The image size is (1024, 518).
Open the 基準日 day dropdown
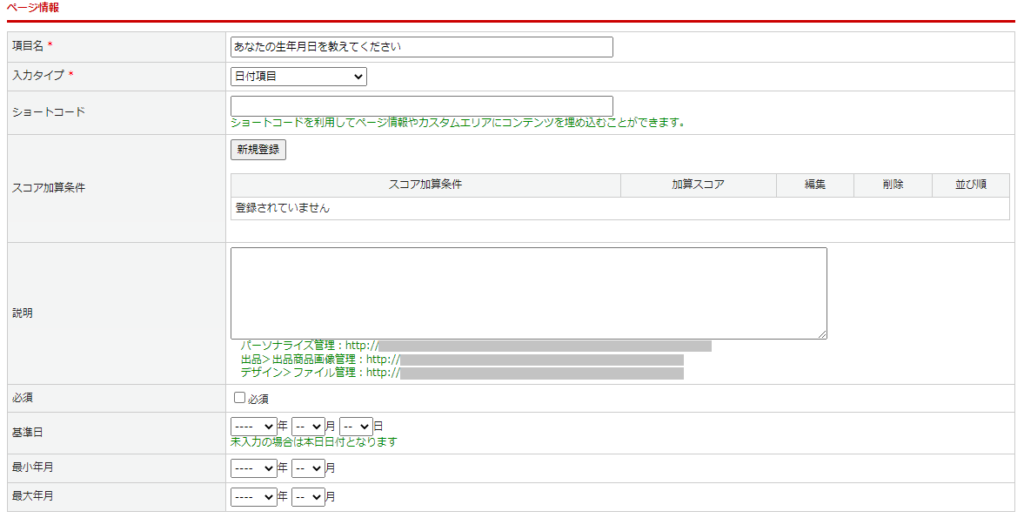[x=356, y=427]
